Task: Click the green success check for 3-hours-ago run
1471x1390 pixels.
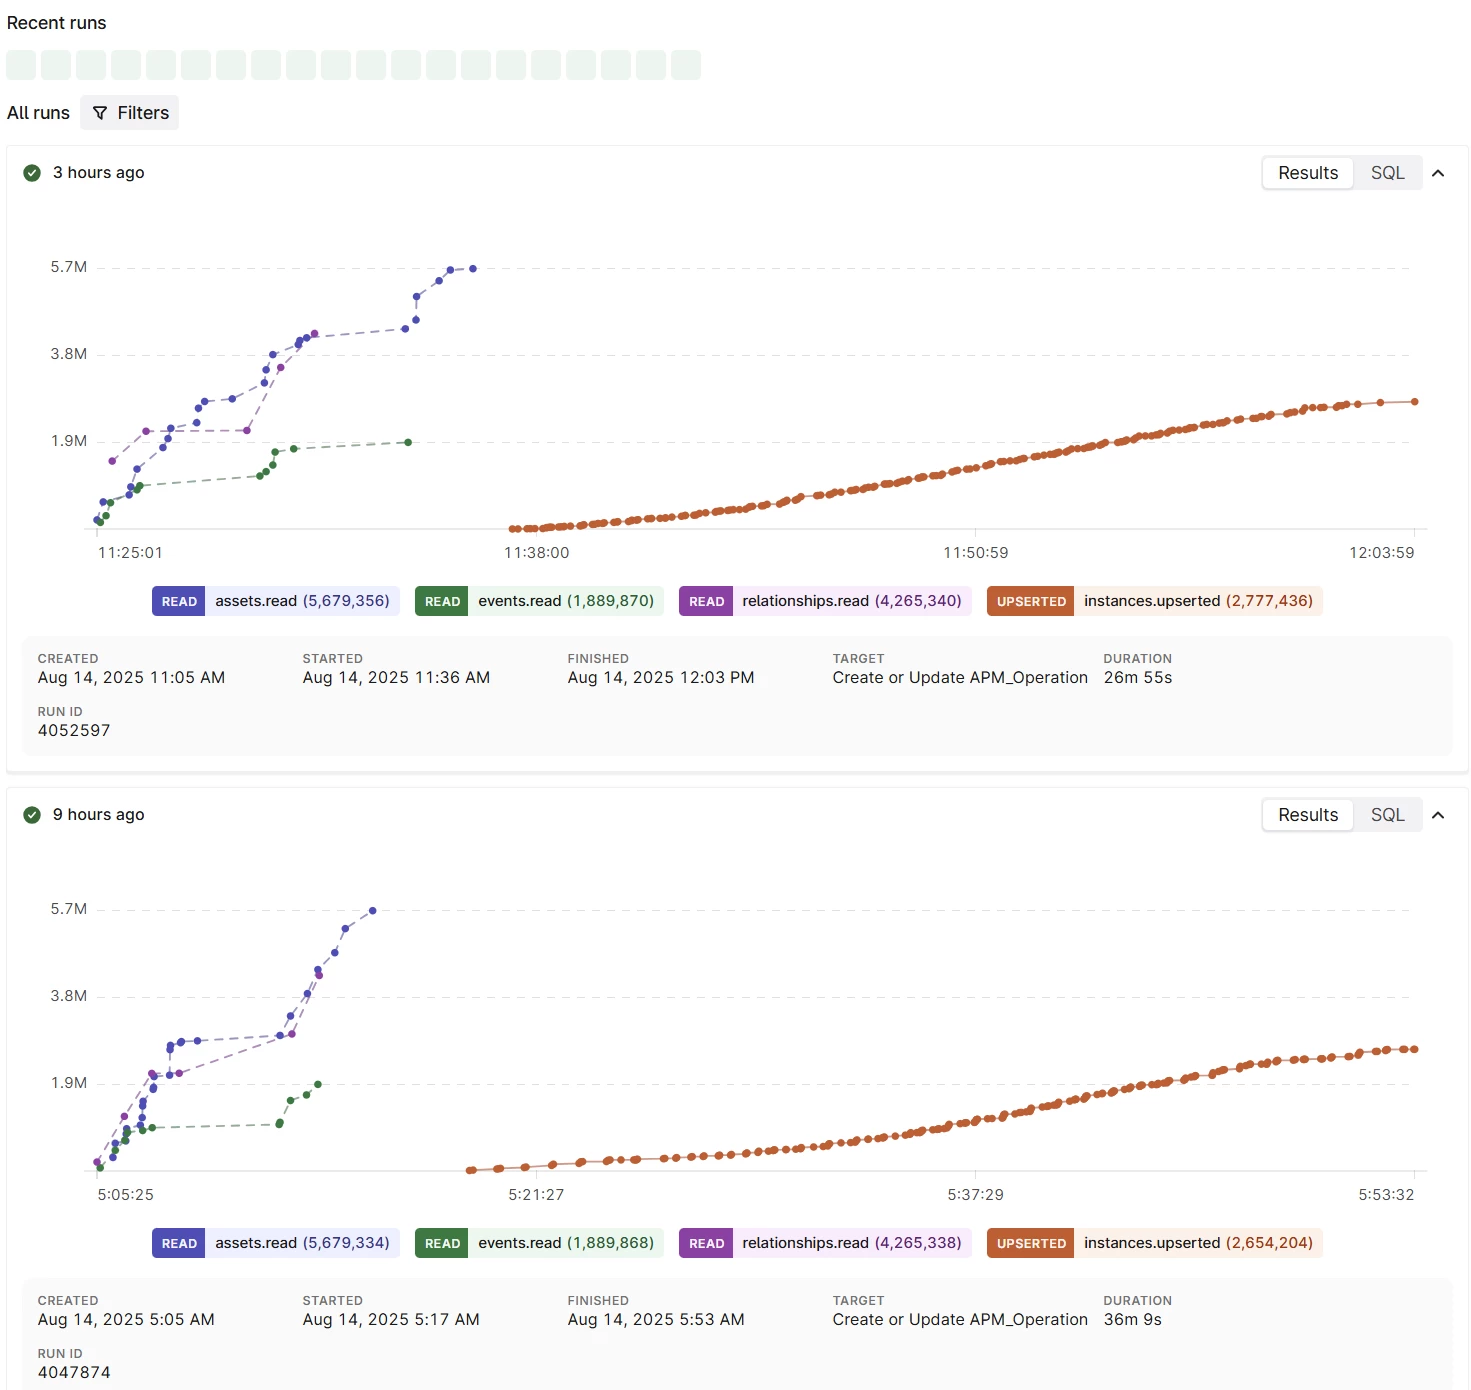Action: click(32, 173)
